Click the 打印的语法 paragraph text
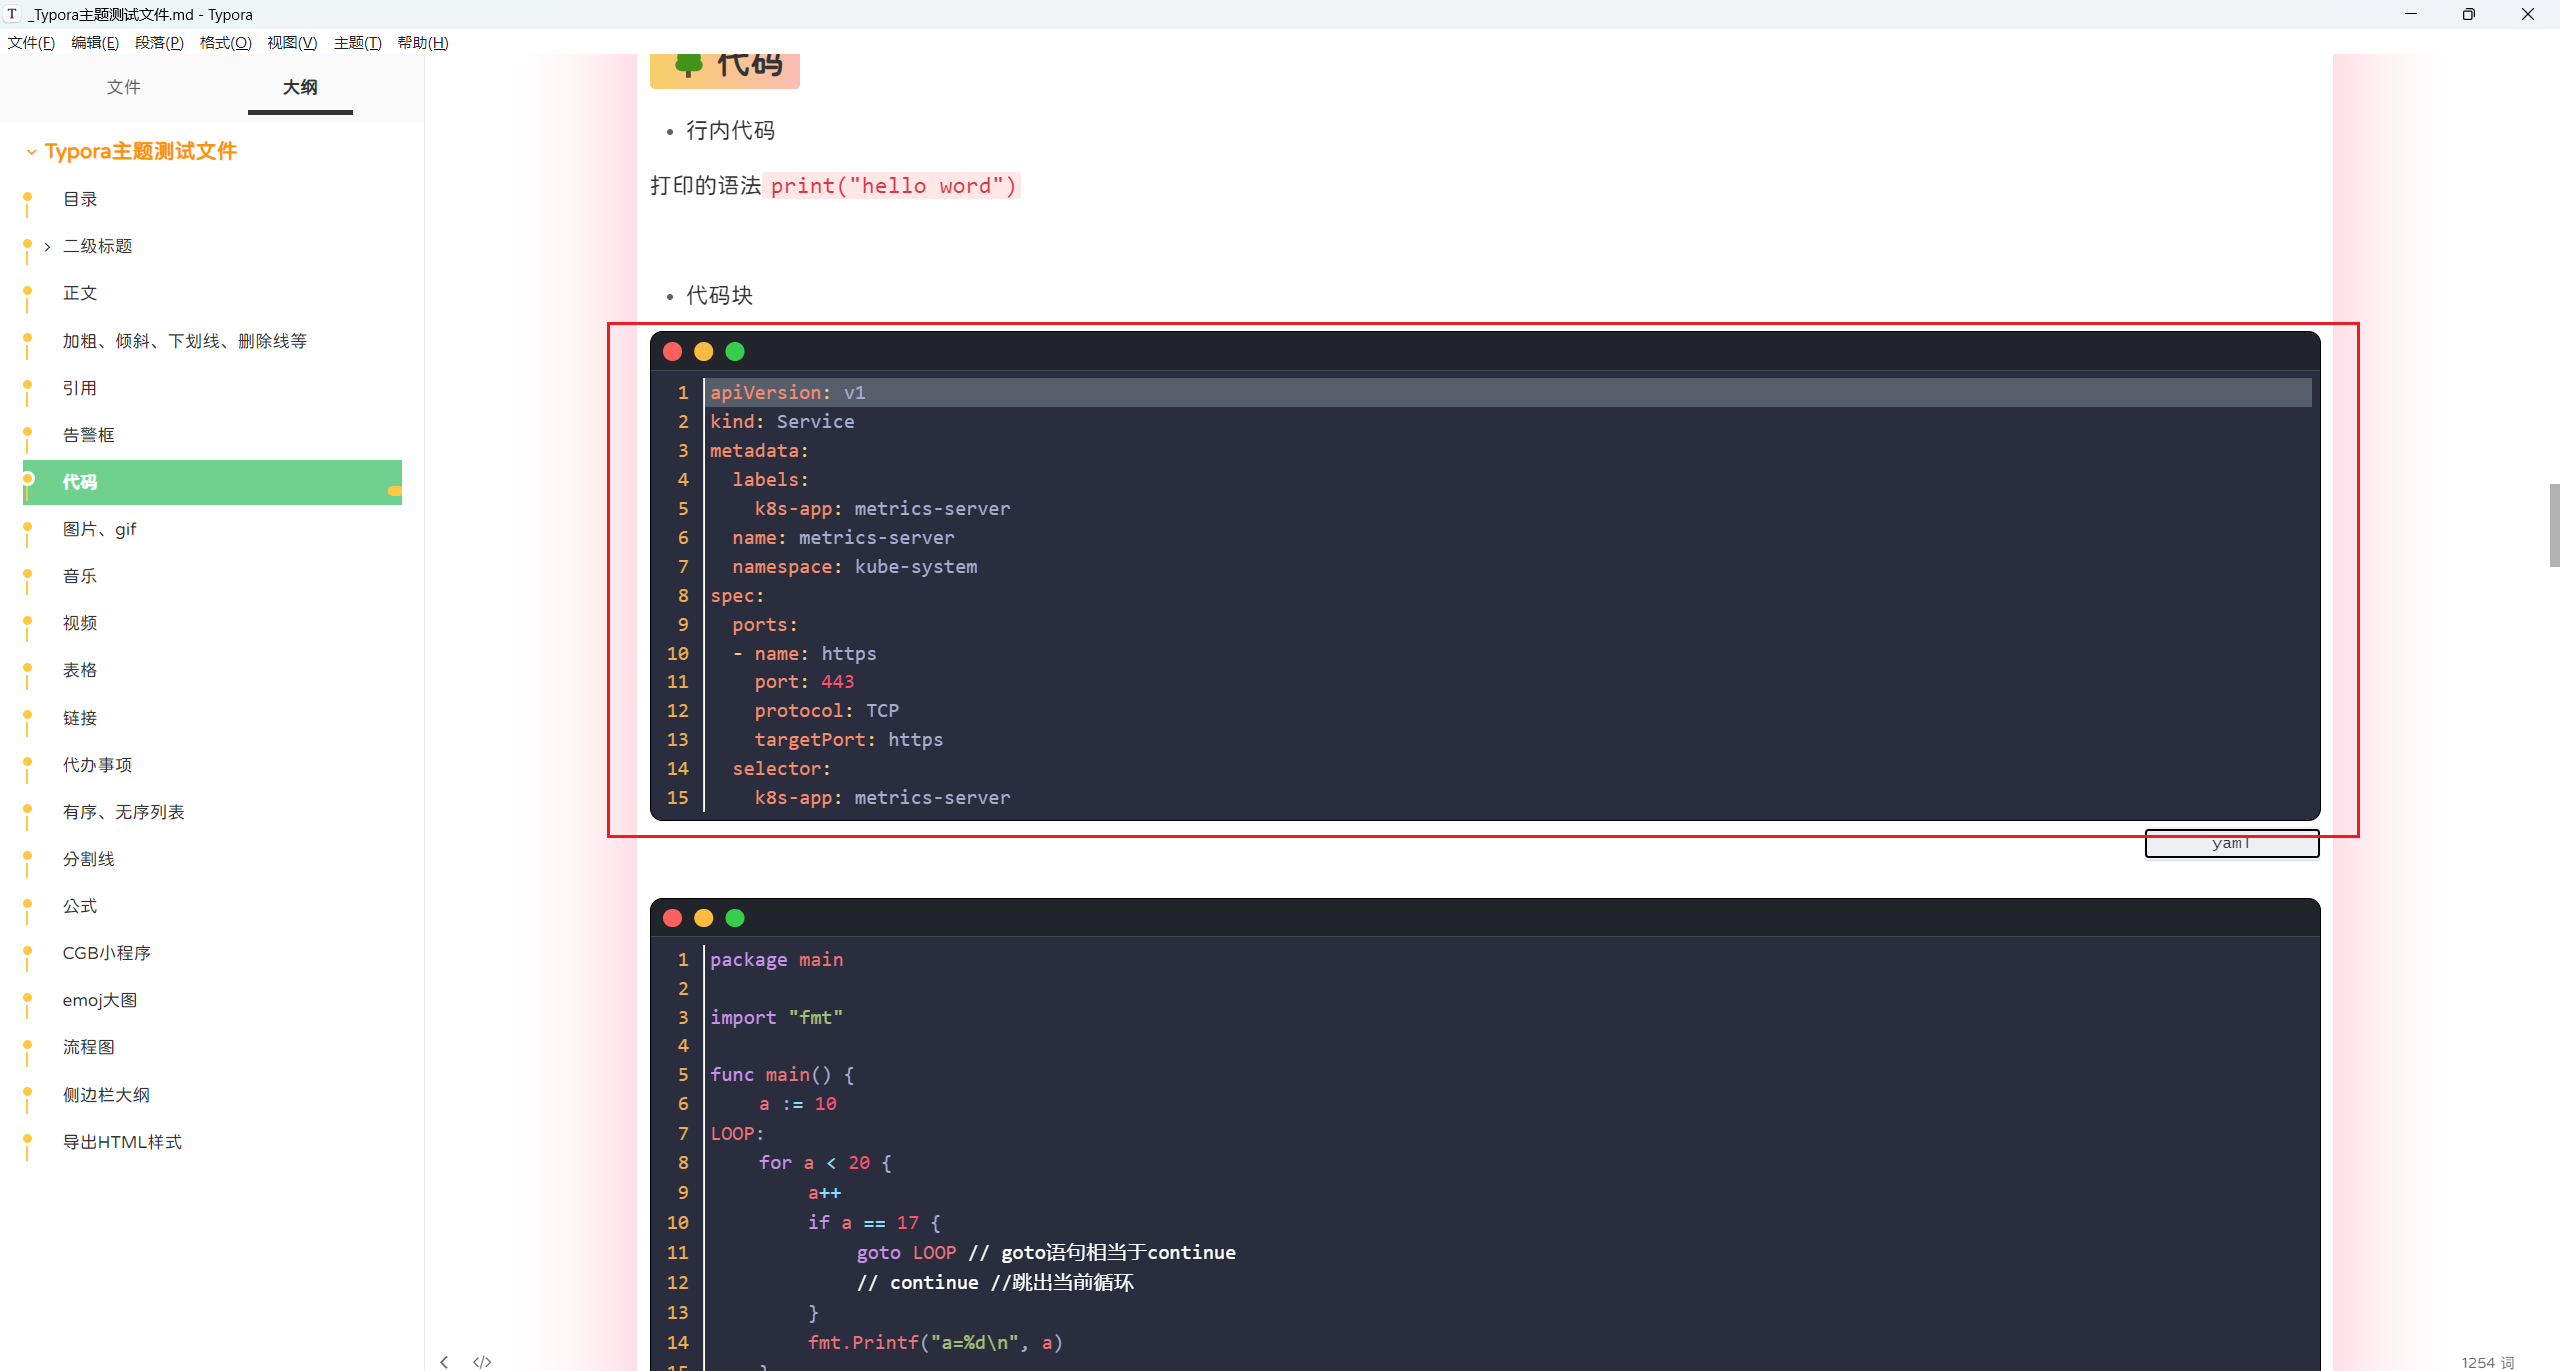 click(x=706, y=186)
